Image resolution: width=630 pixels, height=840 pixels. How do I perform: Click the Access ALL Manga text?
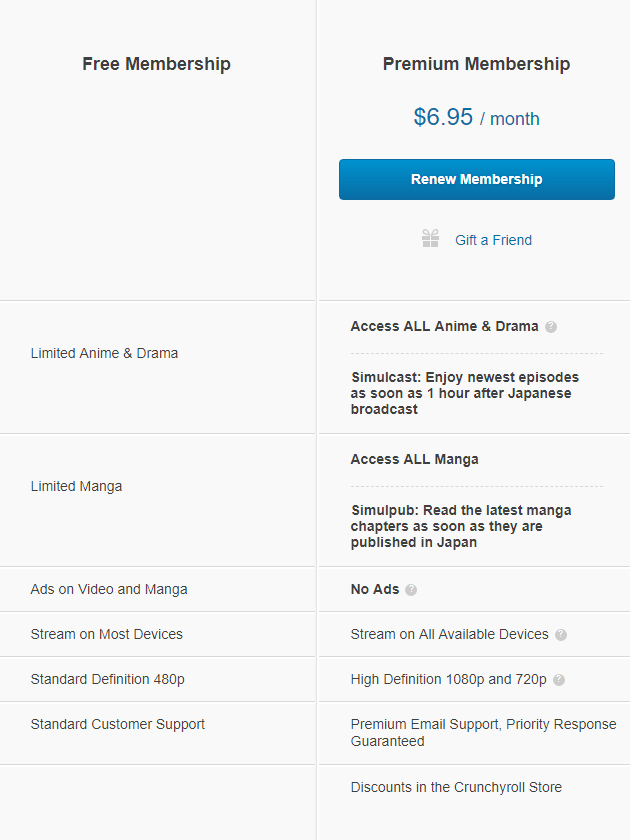[x=414, y=459]
